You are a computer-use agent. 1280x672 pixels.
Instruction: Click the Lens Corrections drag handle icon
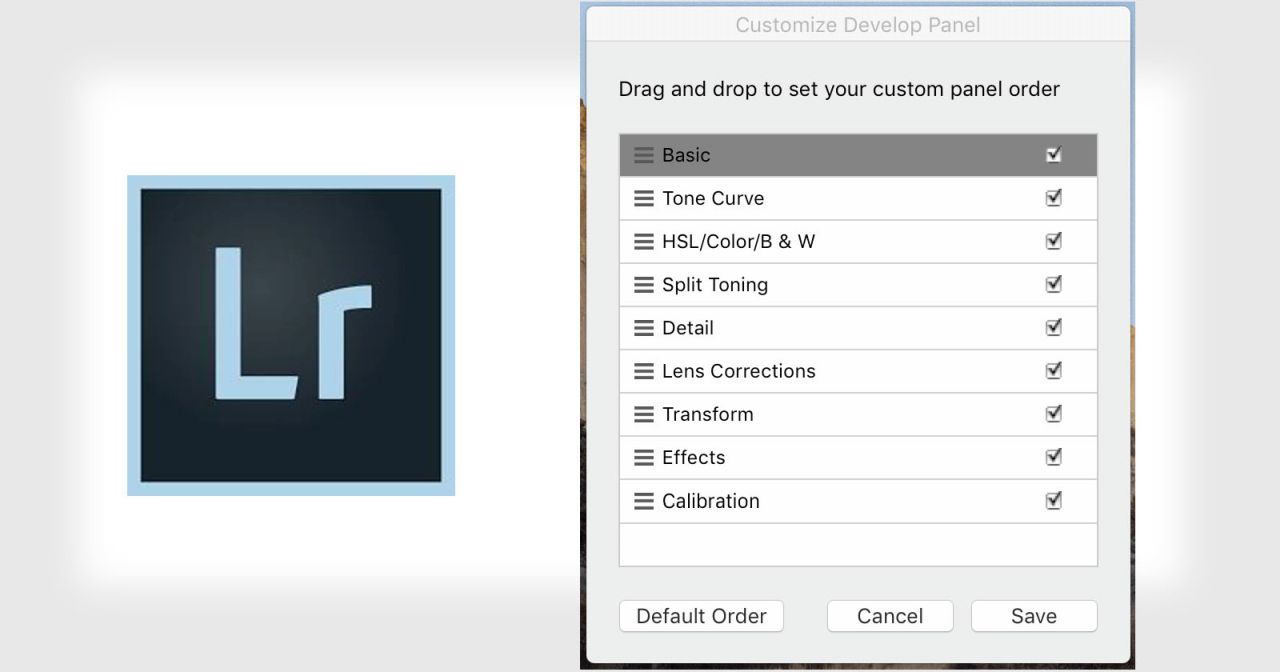(x=644, y=371)
